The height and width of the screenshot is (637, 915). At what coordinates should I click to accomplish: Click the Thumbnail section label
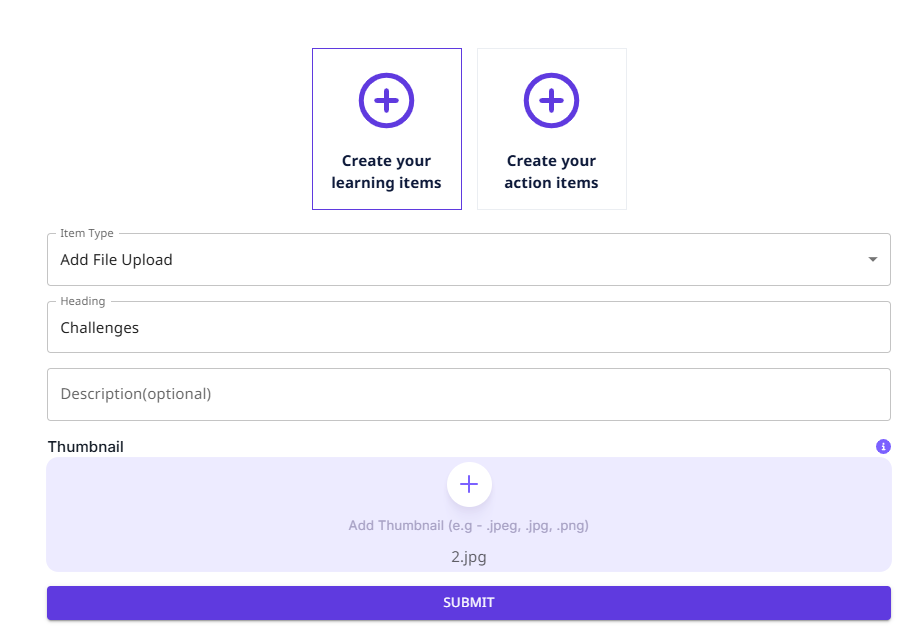click(86, 447)
